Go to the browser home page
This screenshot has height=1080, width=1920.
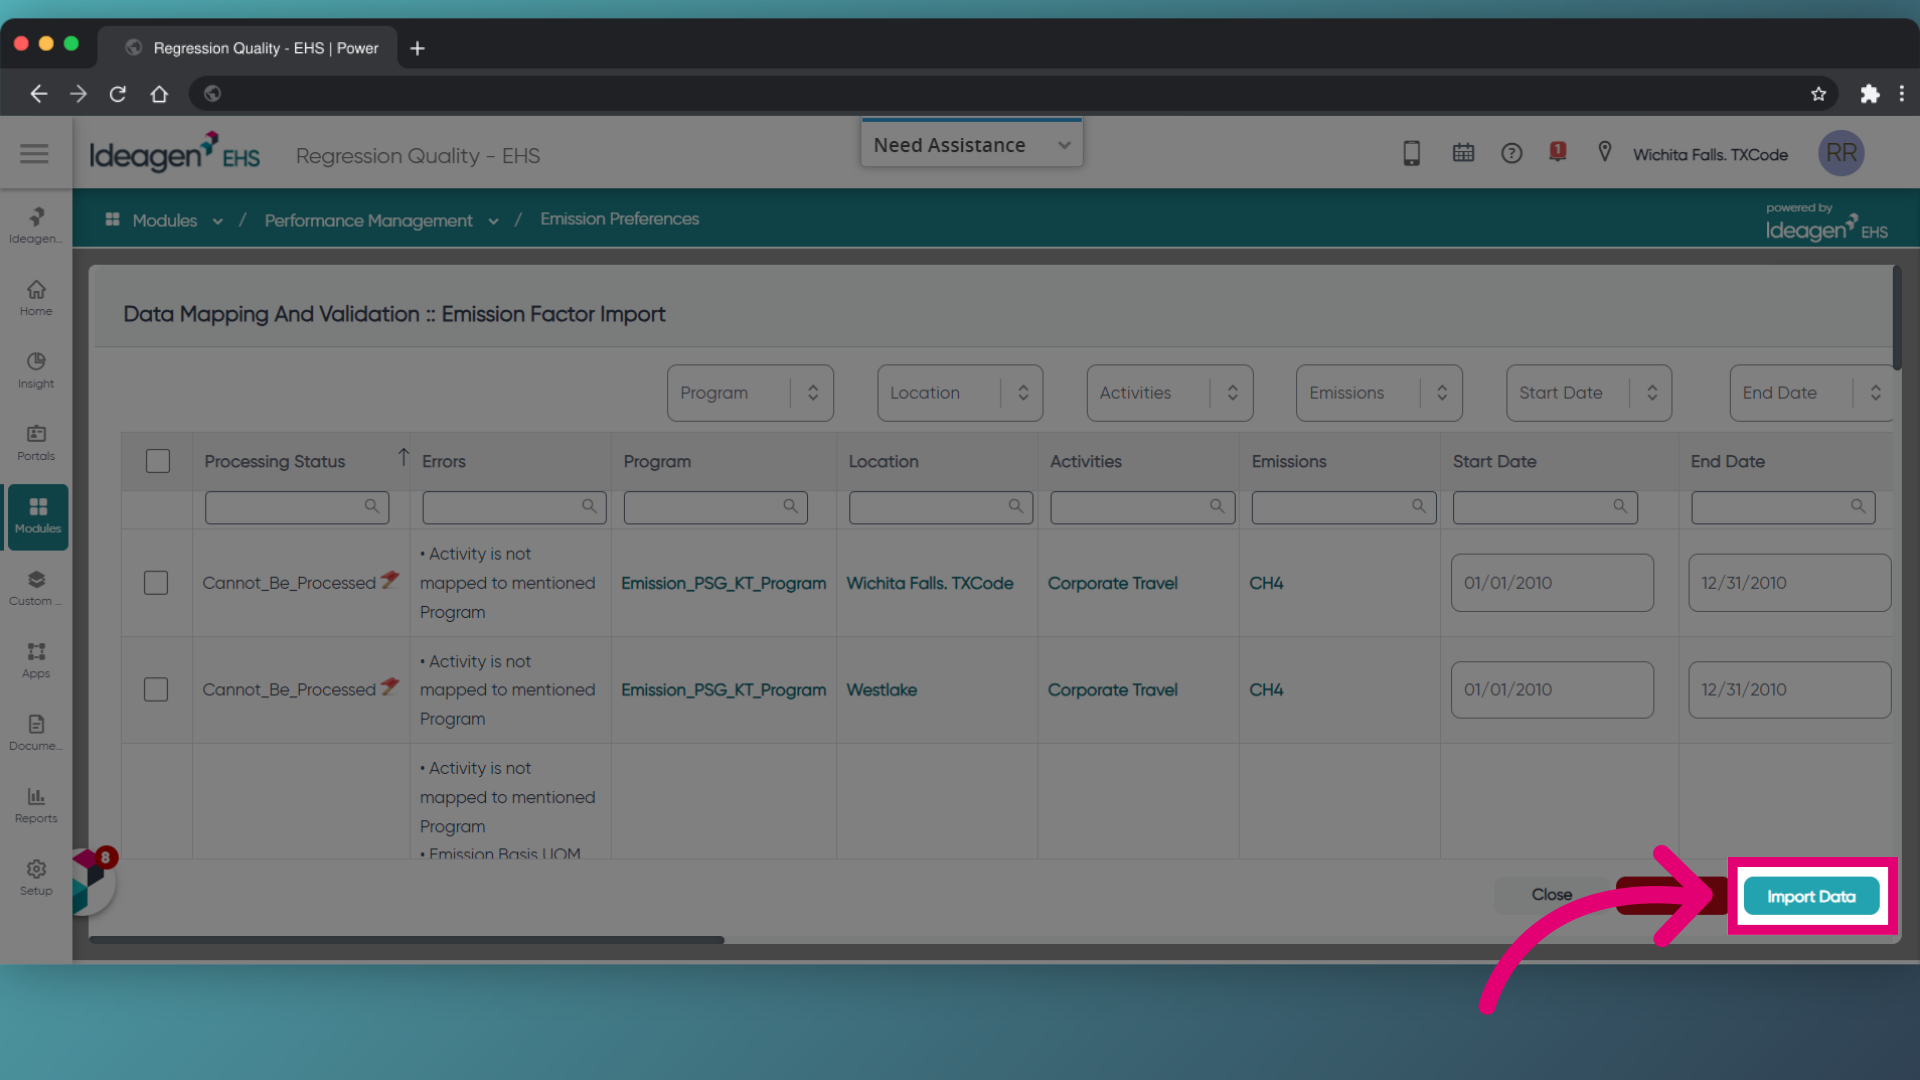(x=159, y=93)
